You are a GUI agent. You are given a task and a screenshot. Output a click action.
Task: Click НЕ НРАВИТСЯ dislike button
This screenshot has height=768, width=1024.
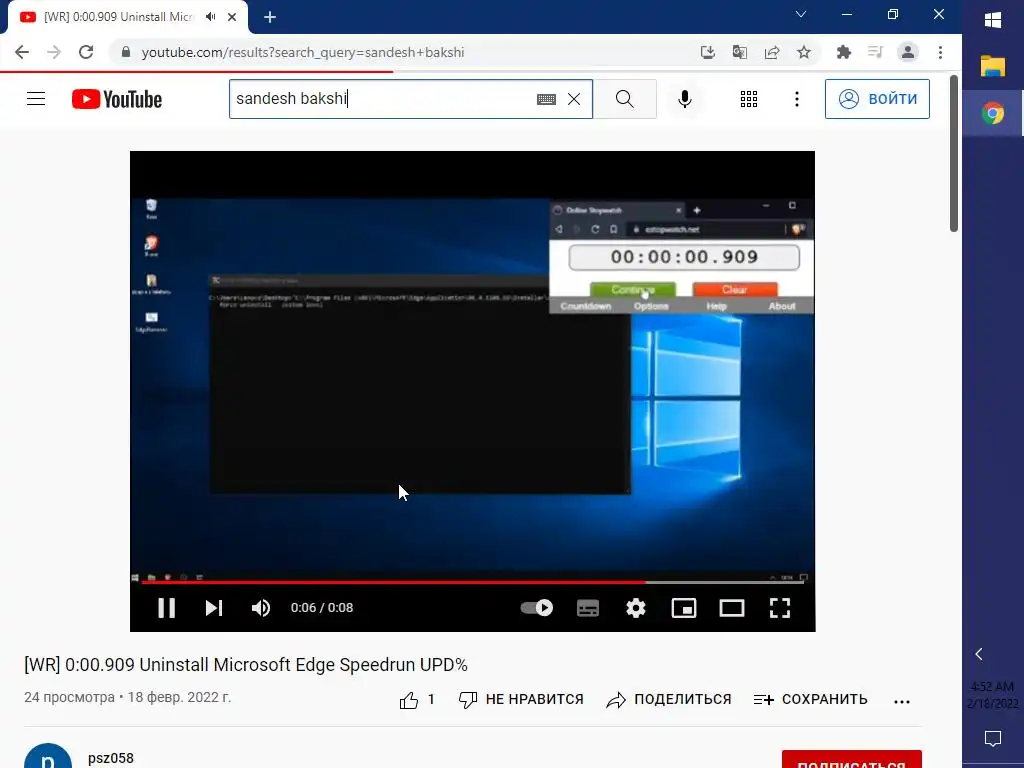520,700
